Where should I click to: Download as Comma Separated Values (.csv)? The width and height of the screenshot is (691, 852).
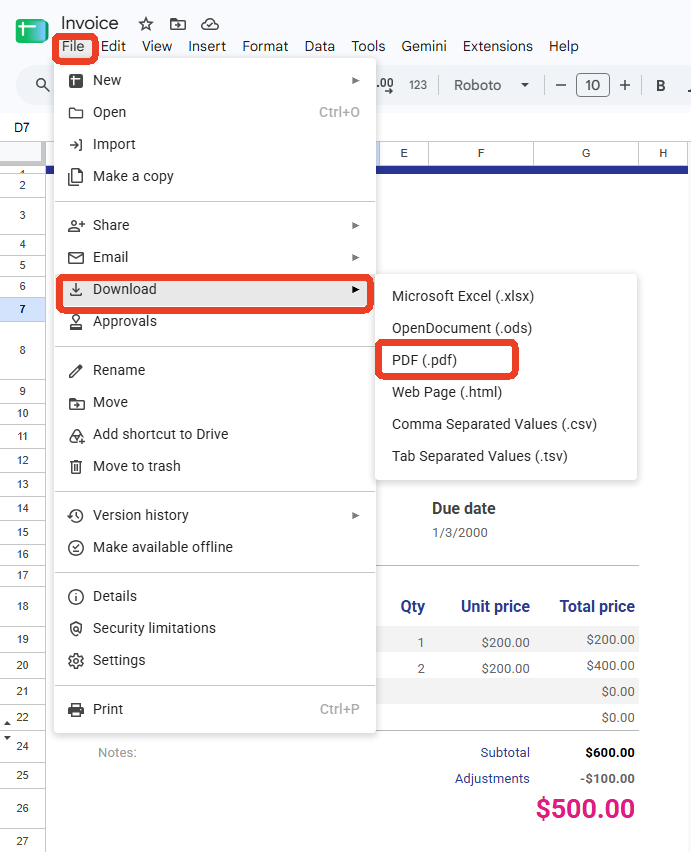[506, 425]
